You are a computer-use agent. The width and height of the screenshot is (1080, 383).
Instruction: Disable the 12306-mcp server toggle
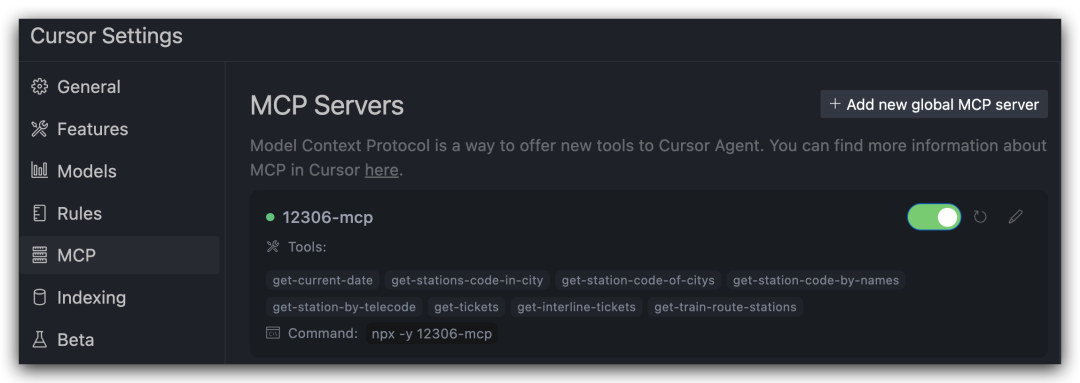point(934,217)
